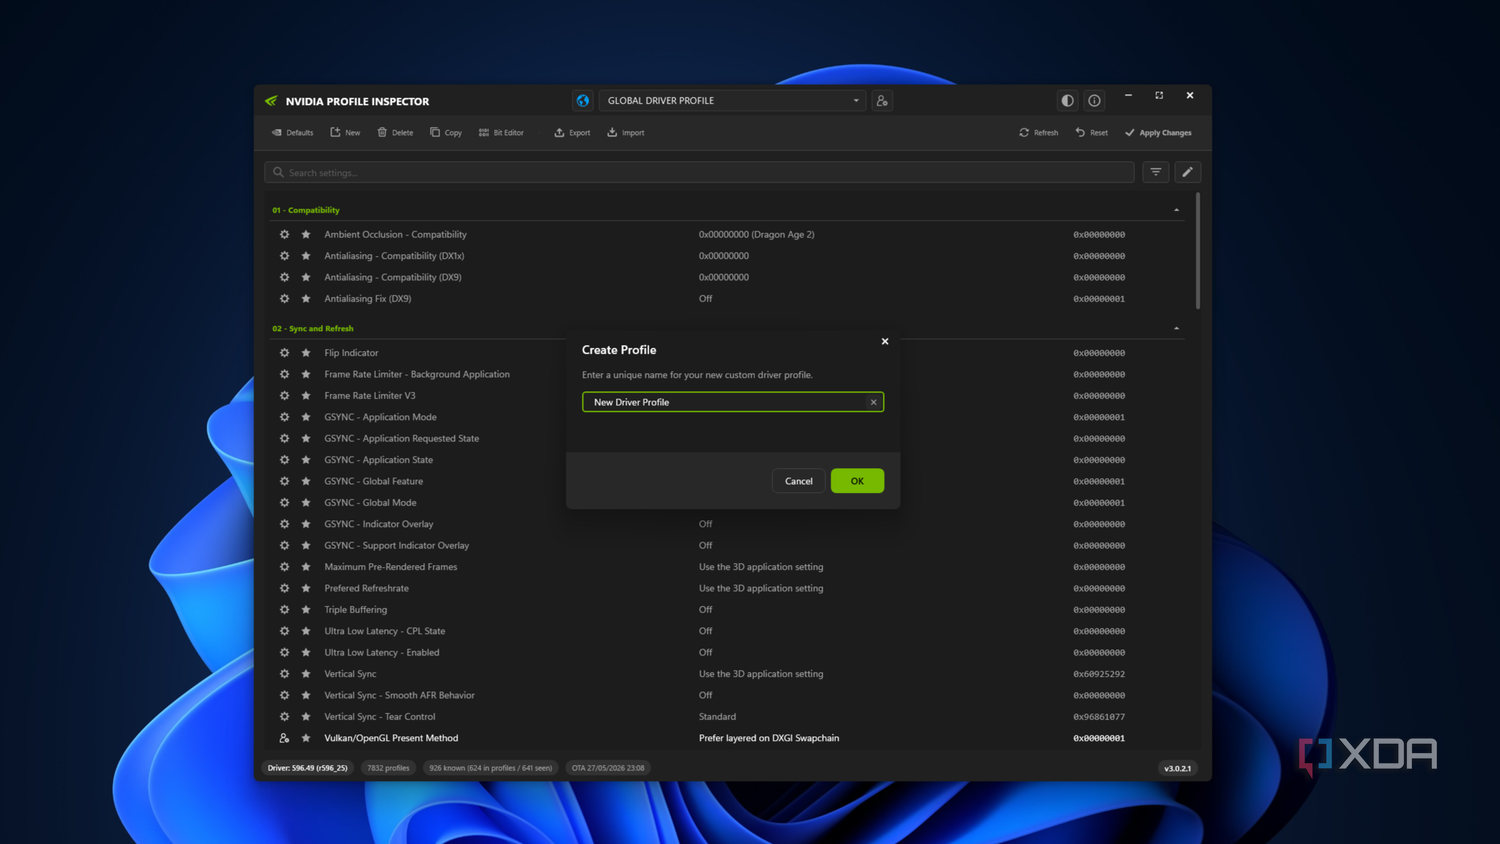Click the Import toolbar button
The image size is (1500, 844).
(626, 133)
